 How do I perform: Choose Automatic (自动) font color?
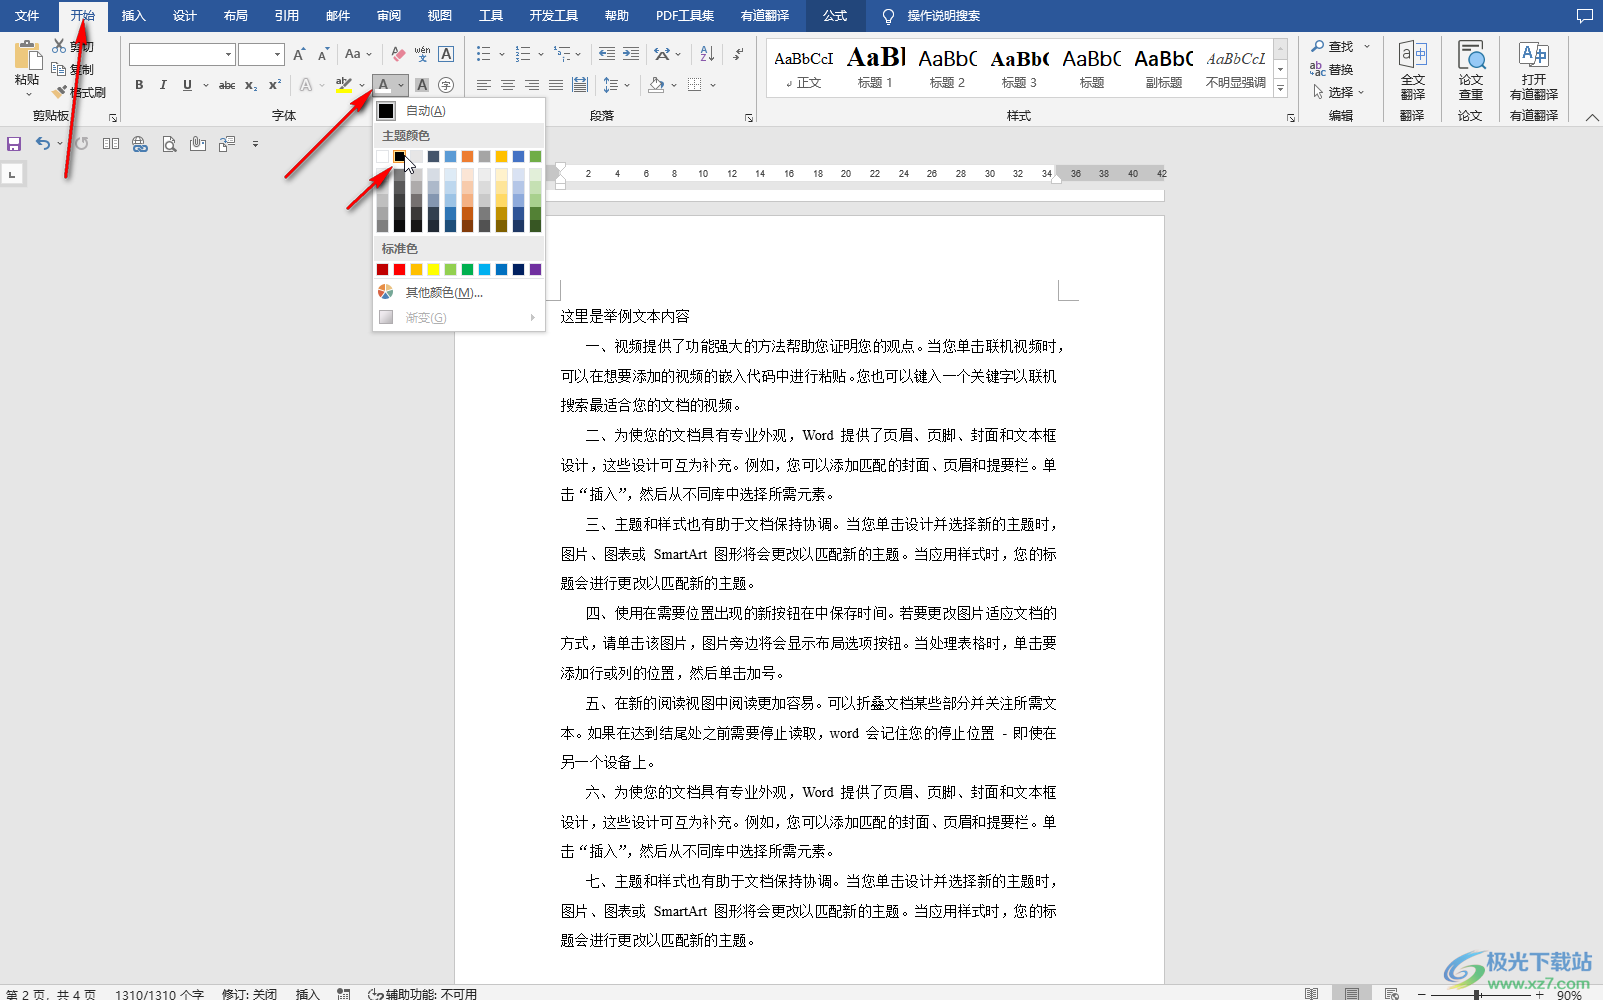pyautogui.click(x=459, y=111)
